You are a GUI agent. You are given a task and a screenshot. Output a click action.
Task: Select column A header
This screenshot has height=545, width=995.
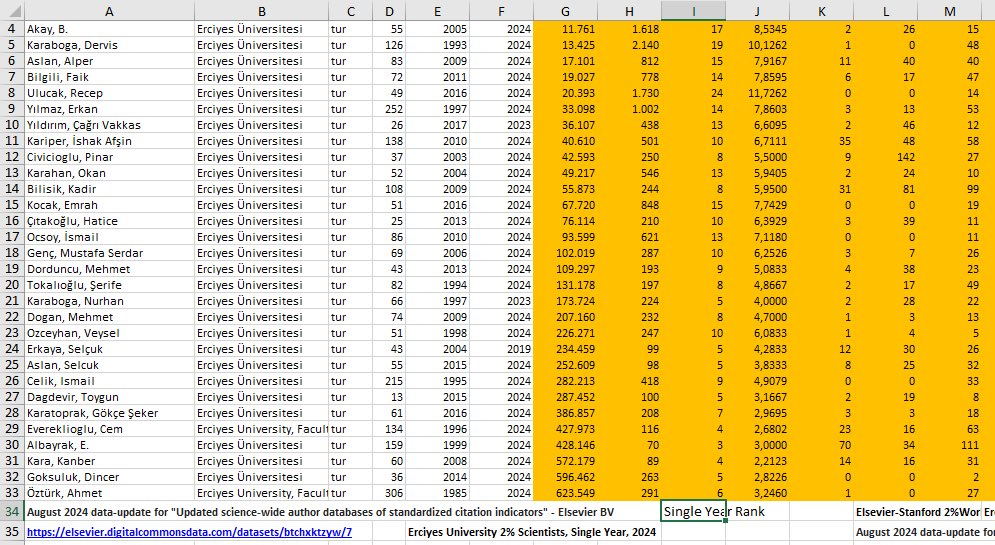point(109,11)
